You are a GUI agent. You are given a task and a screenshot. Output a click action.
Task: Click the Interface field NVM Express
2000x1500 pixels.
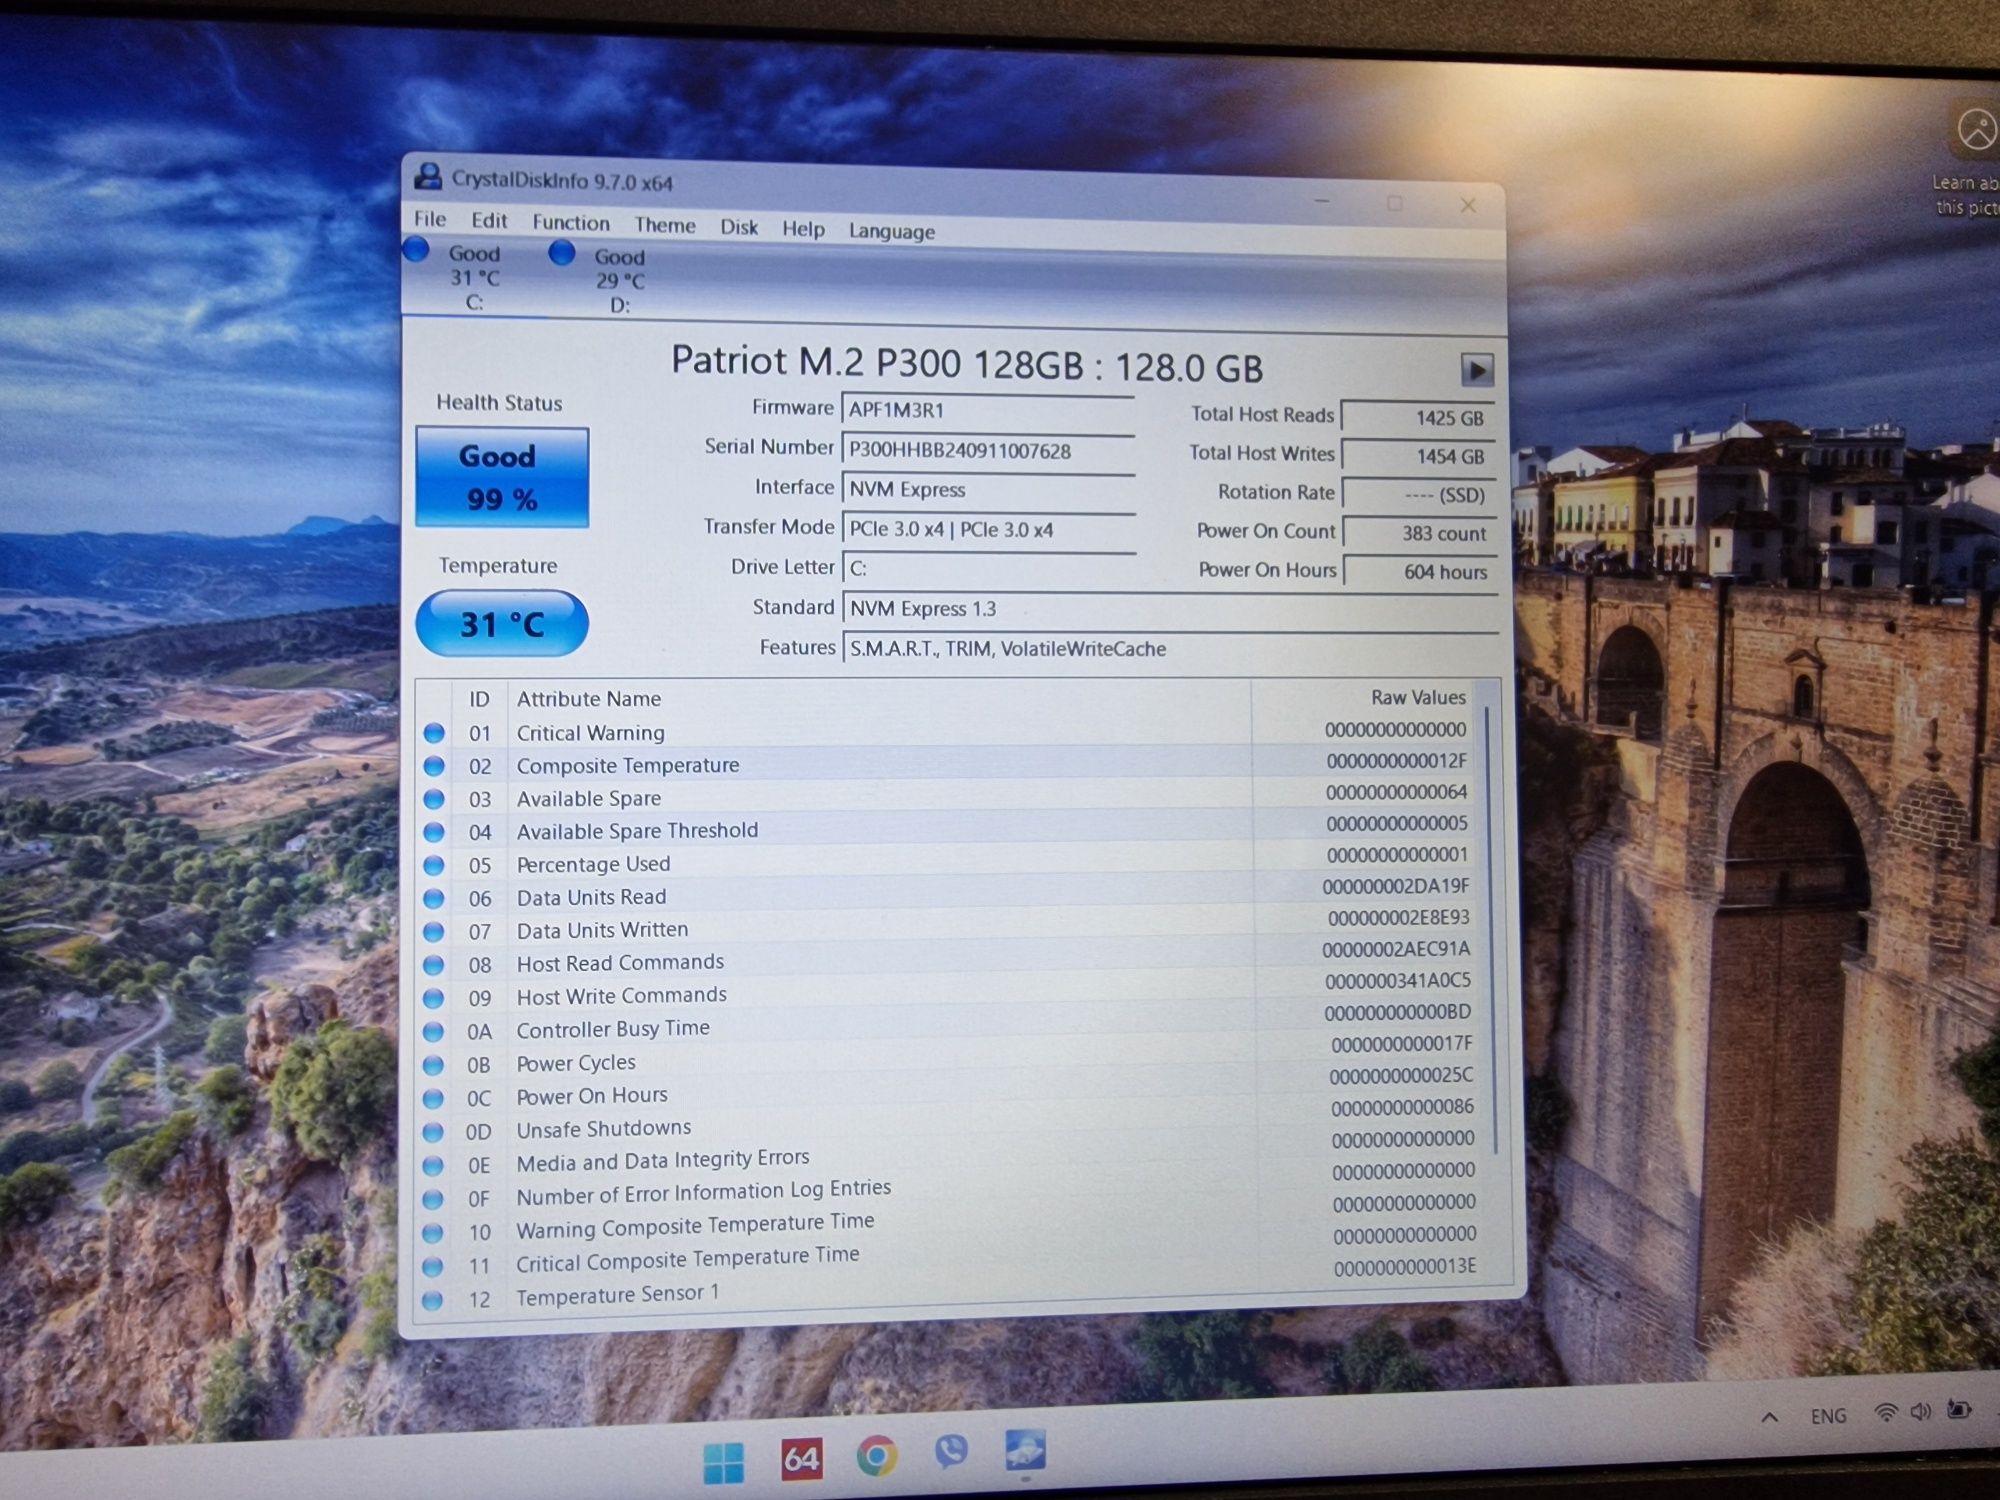(988, 490)
